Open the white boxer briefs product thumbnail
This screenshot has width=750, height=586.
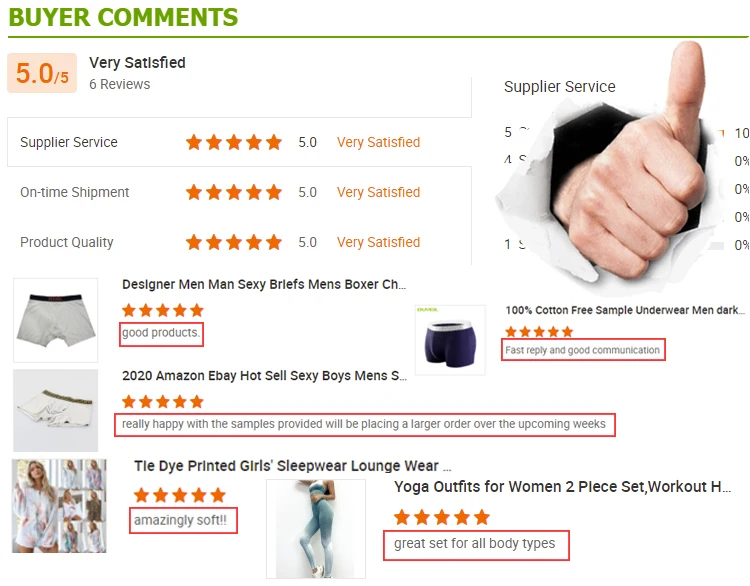(55, 320)
